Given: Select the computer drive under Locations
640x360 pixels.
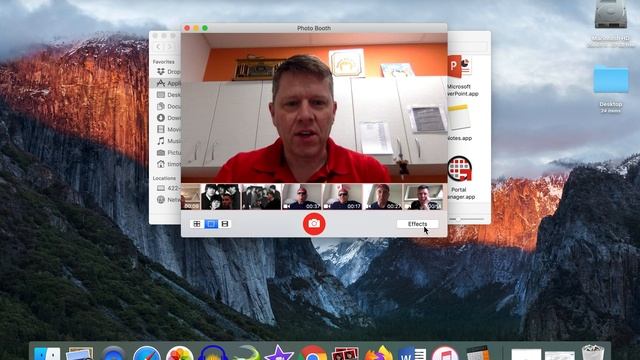Looking at the screenshot, I should pos(168,188).
